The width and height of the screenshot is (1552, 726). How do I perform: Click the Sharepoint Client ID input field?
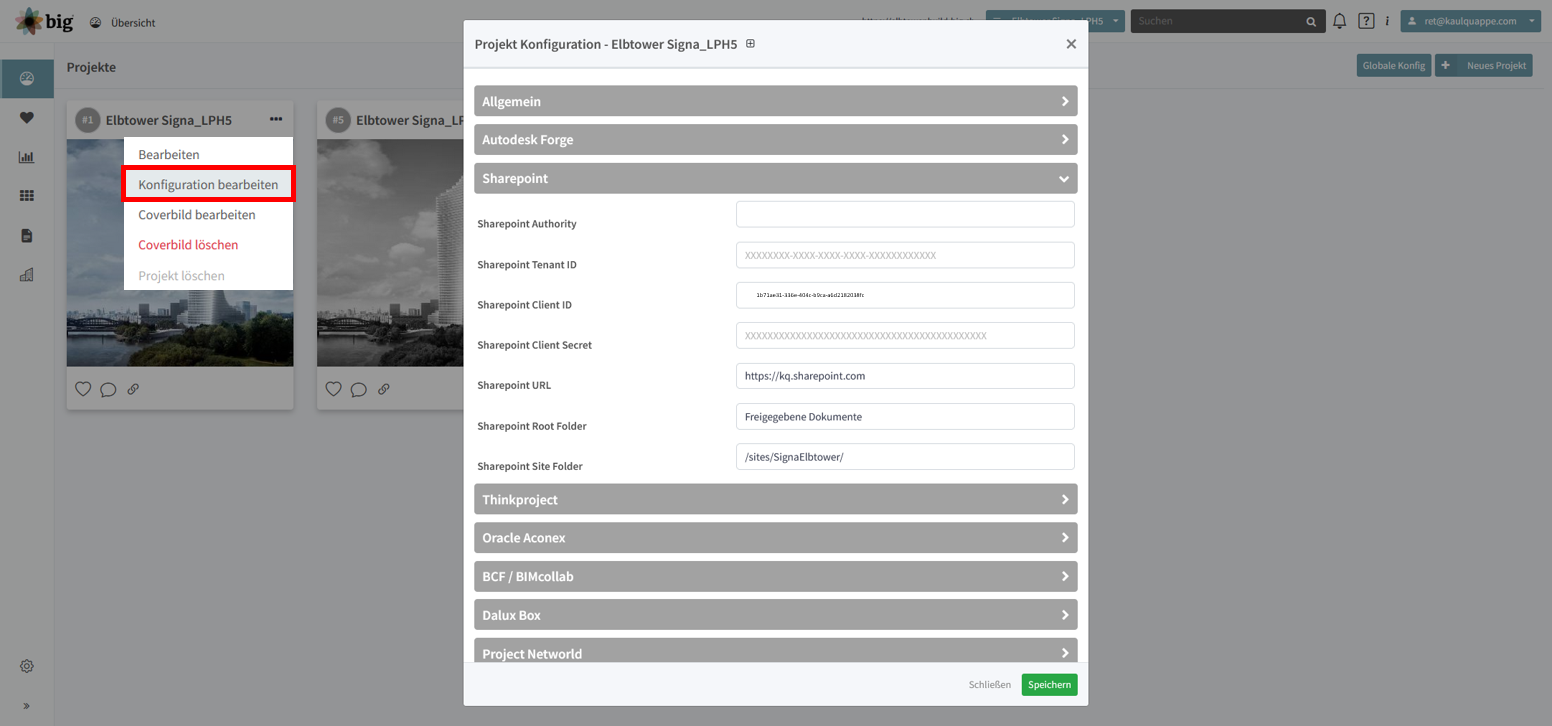click(x=905, y=295)
